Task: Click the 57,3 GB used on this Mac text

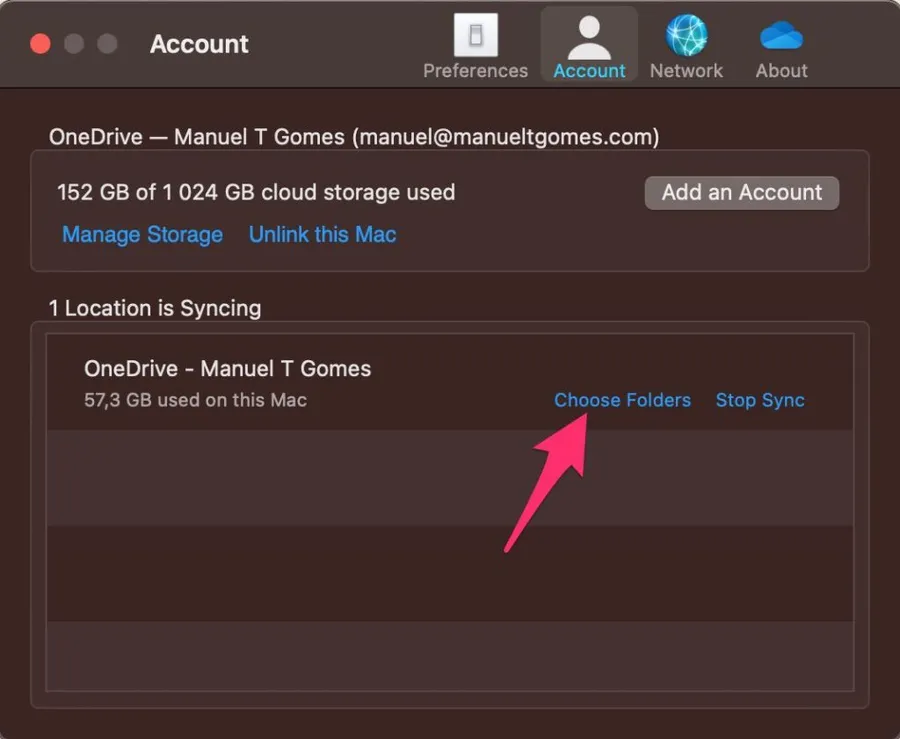Action: [x=195, y=400]
